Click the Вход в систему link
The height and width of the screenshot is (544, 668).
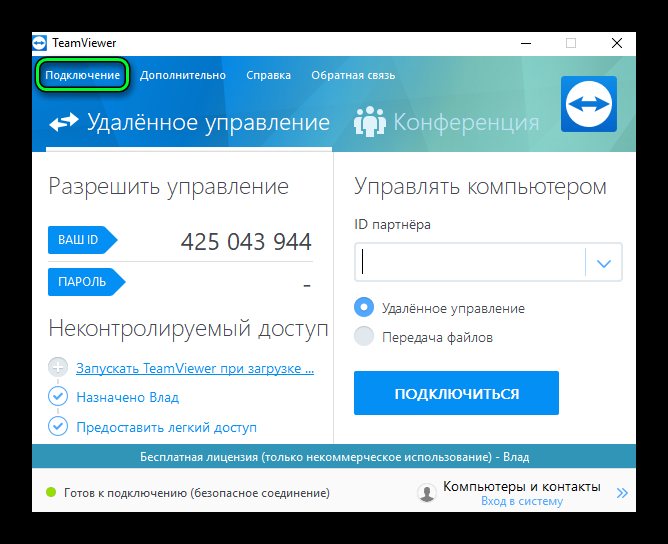(x=522, y=501)
